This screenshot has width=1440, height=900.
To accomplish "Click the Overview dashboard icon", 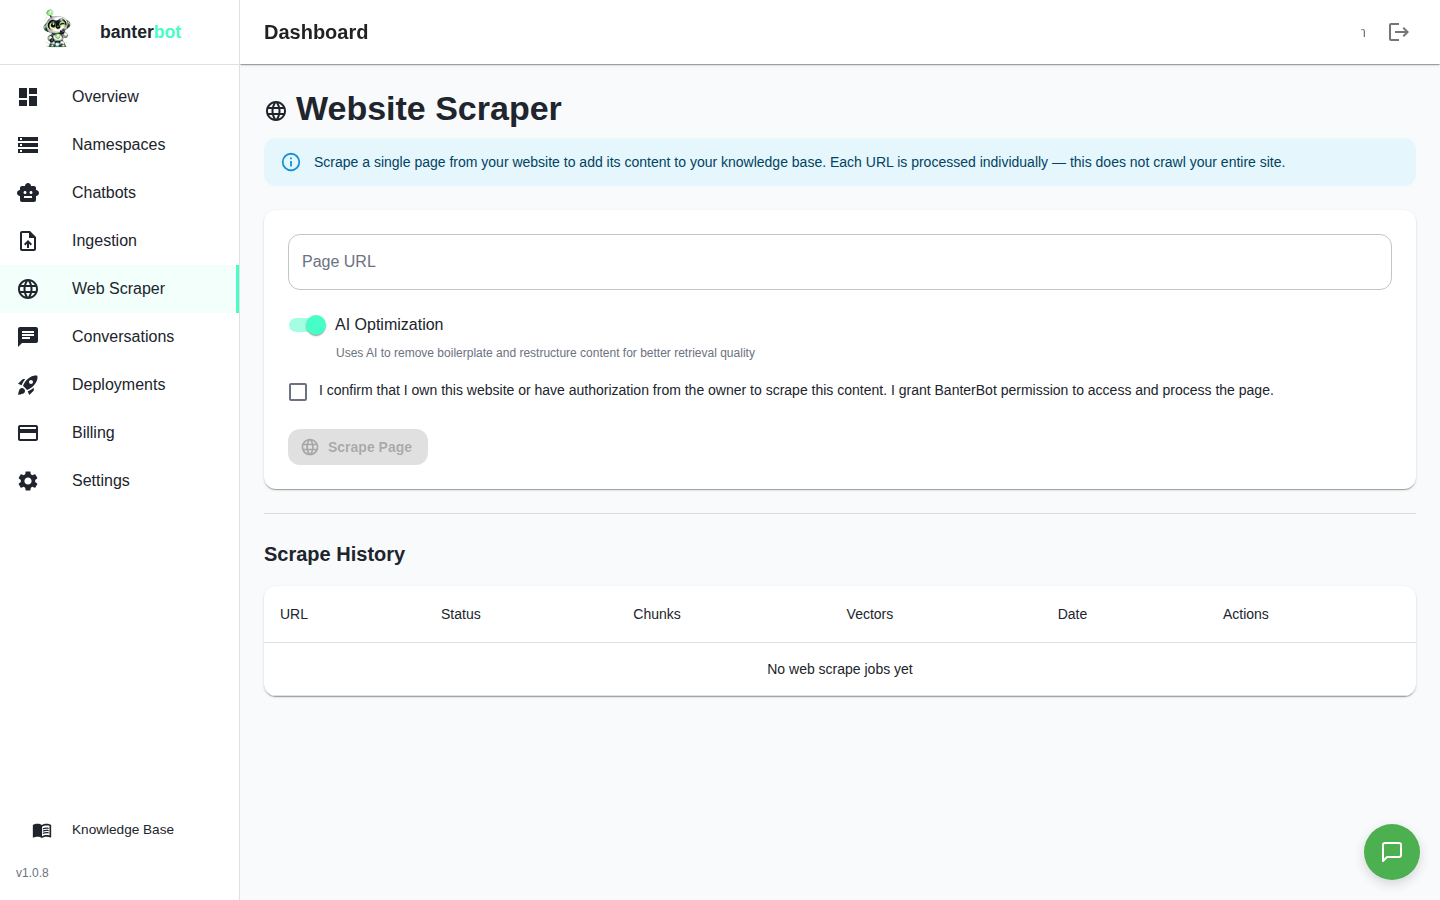I will (x=28, y=97).
